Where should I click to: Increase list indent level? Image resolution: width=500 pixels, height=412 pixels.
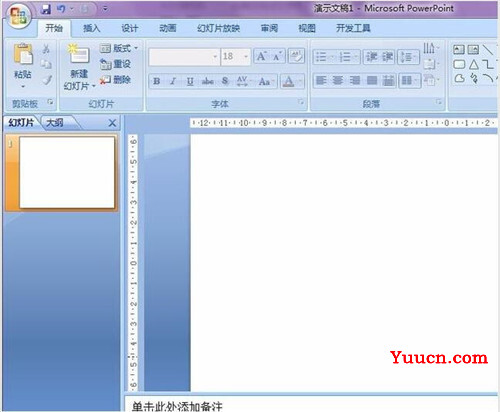coord(387,57)
